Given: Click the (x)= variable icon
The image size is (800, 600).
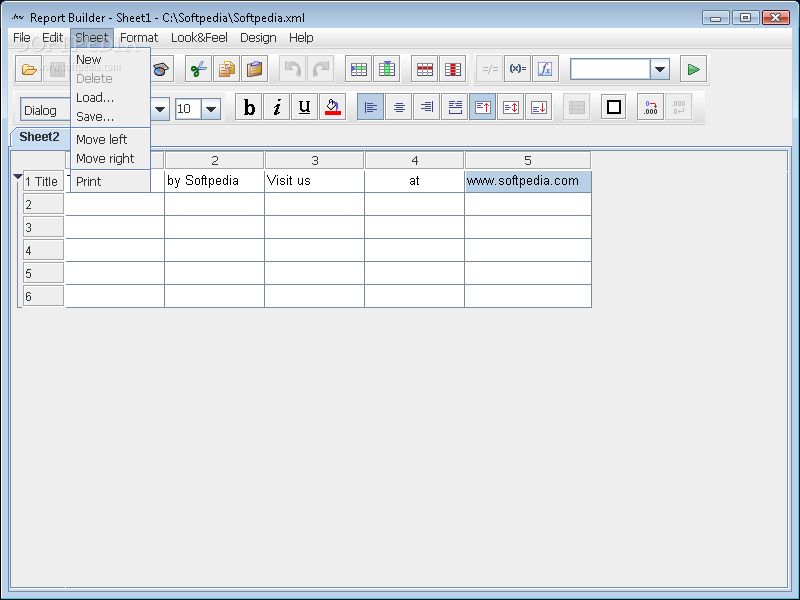Looking at the screenshot, I should 518,69.
